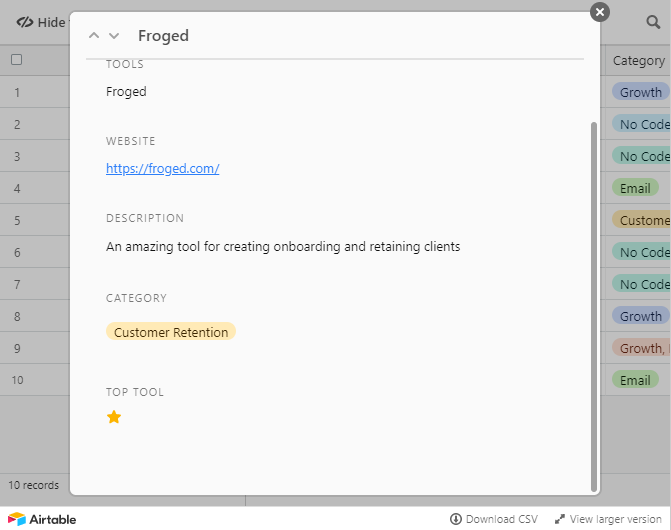Select the Email tag in row 4
Image resolution: width=671 pixels, height=530 pixels.
[x=635, y=188]
